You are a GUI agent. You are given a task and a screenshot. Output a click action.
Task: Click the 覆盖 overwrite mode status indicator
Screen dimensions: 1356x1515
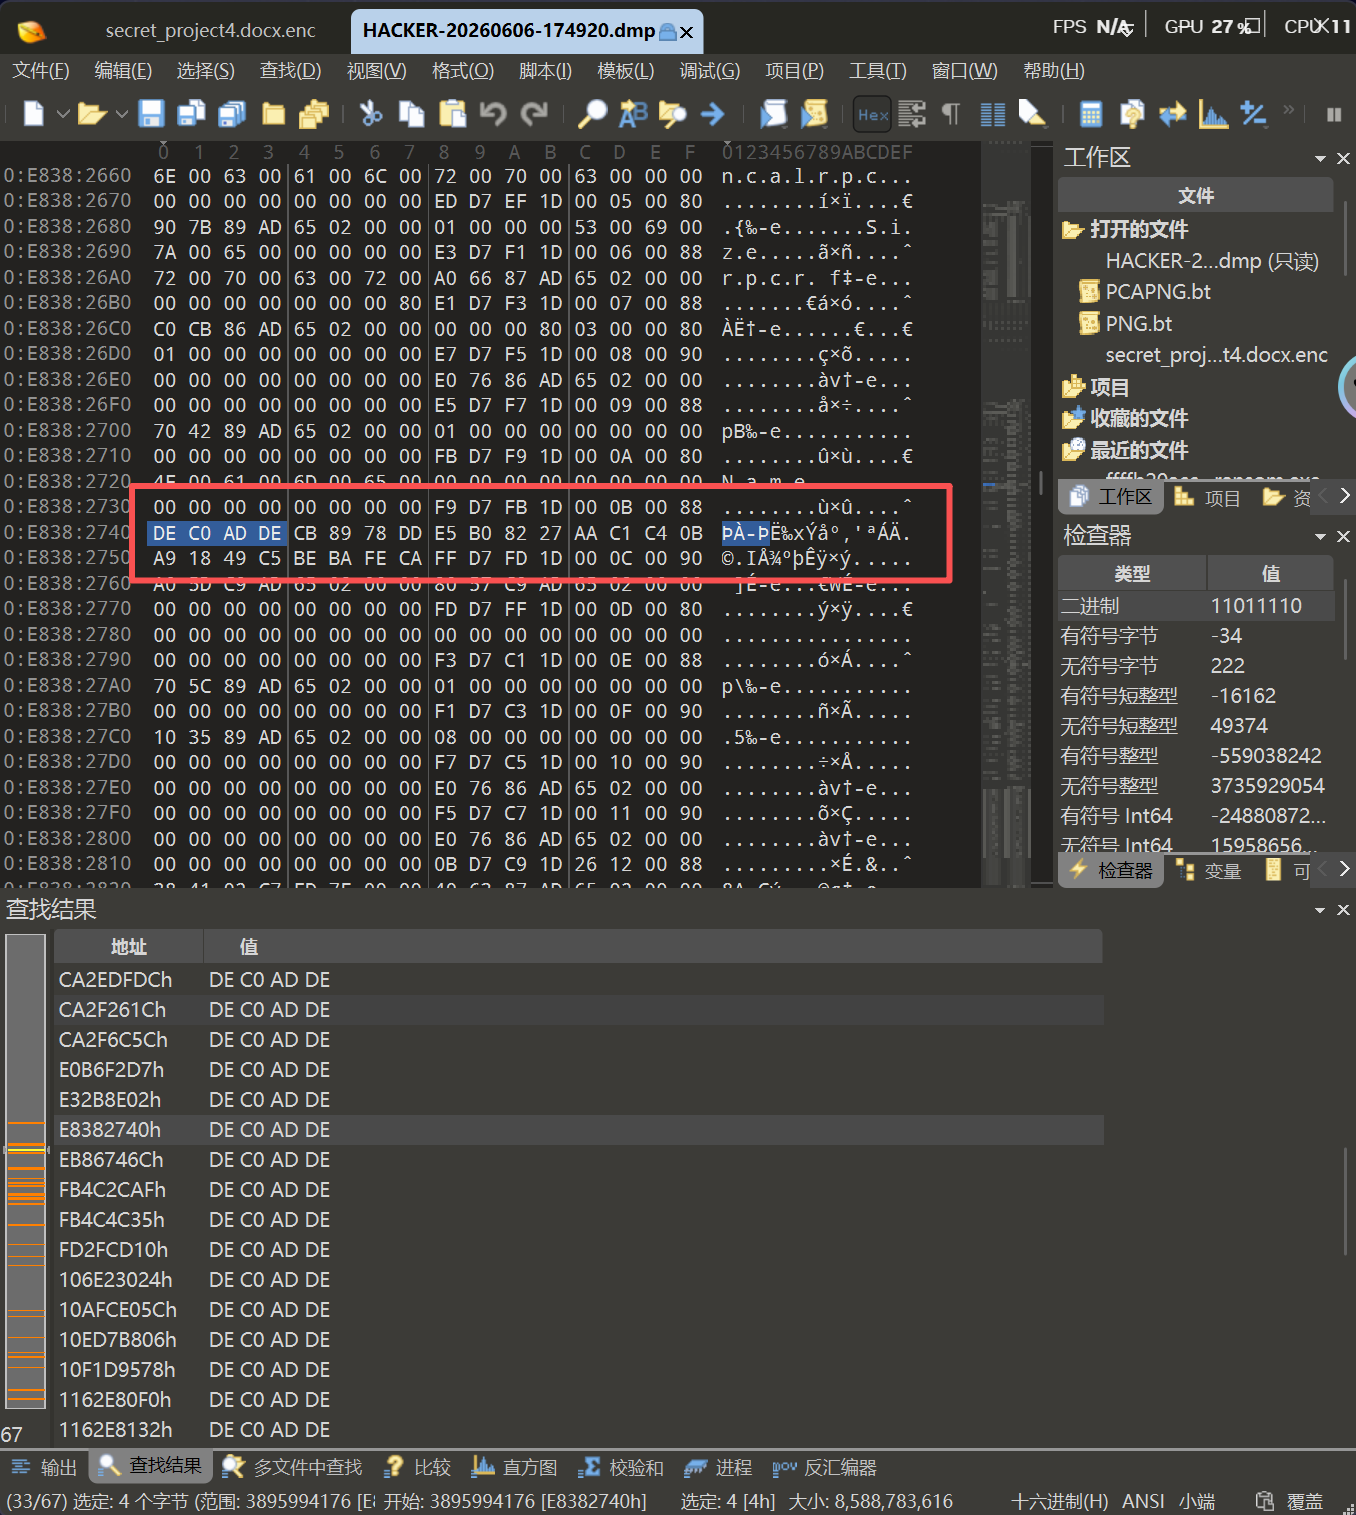1304,1501
